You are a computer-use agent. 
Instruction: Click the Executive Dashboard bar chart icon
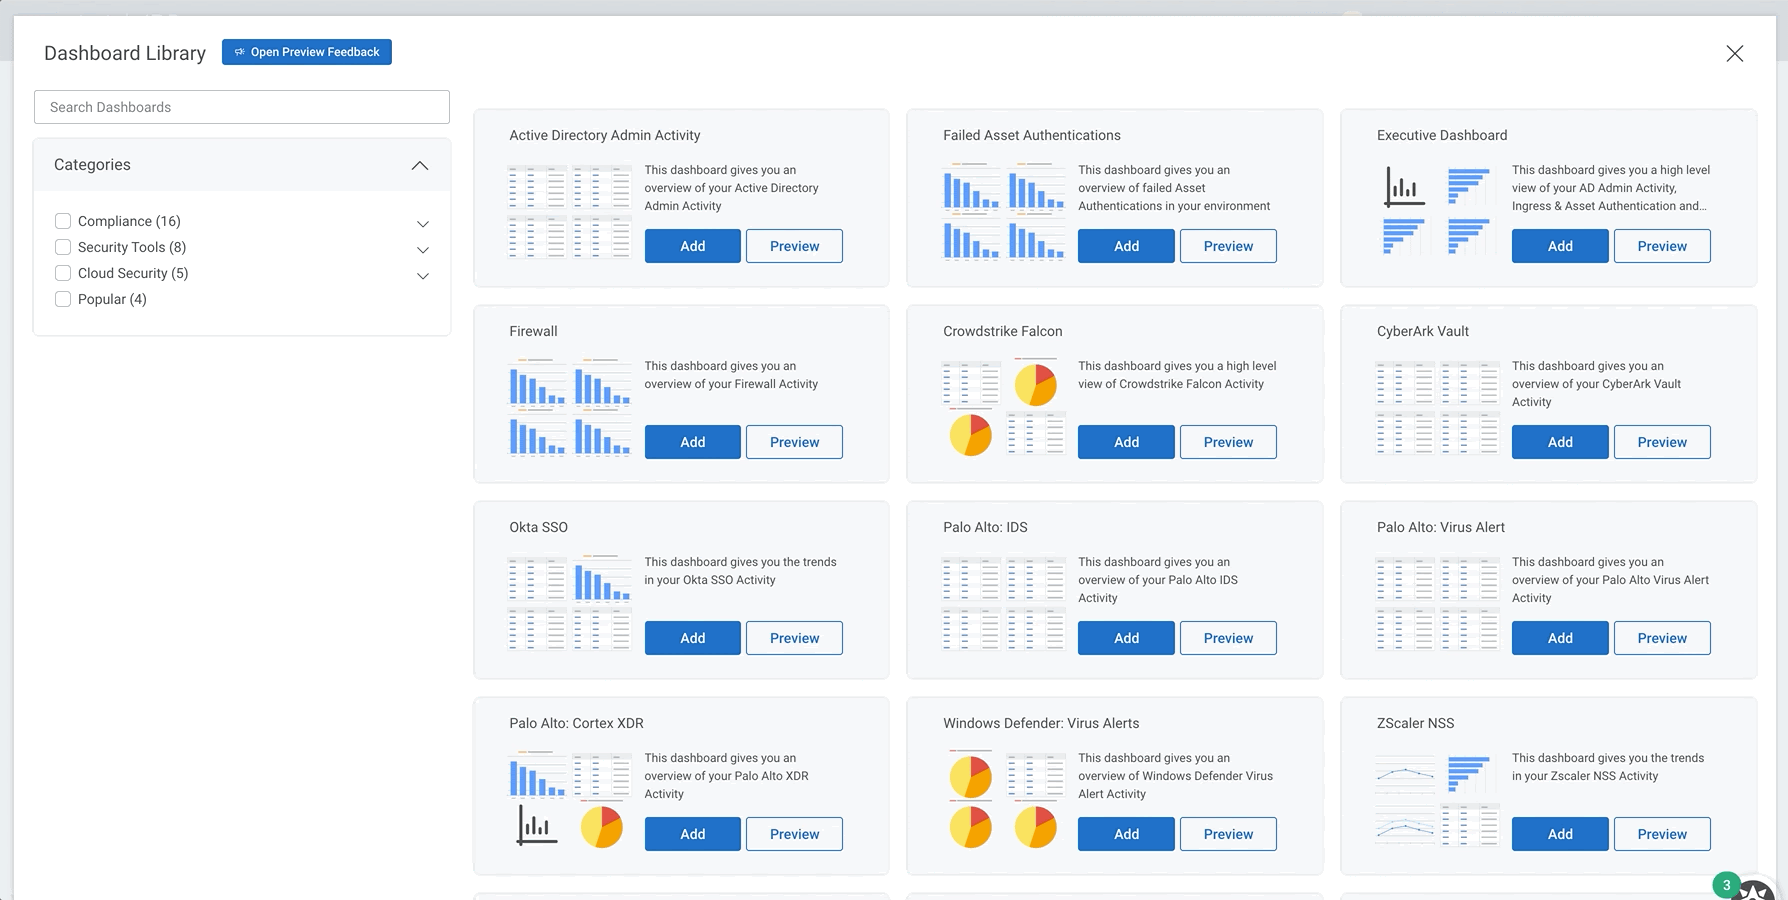[x=1404, y=187]
